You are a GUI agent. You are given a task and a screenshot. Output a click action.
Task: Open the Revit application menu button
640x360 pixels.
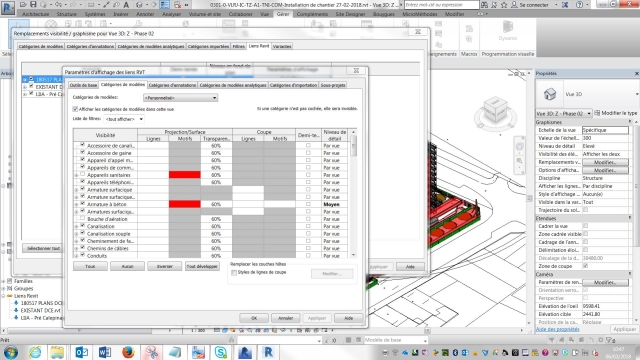pyautogui.click(x=8, y=7)
